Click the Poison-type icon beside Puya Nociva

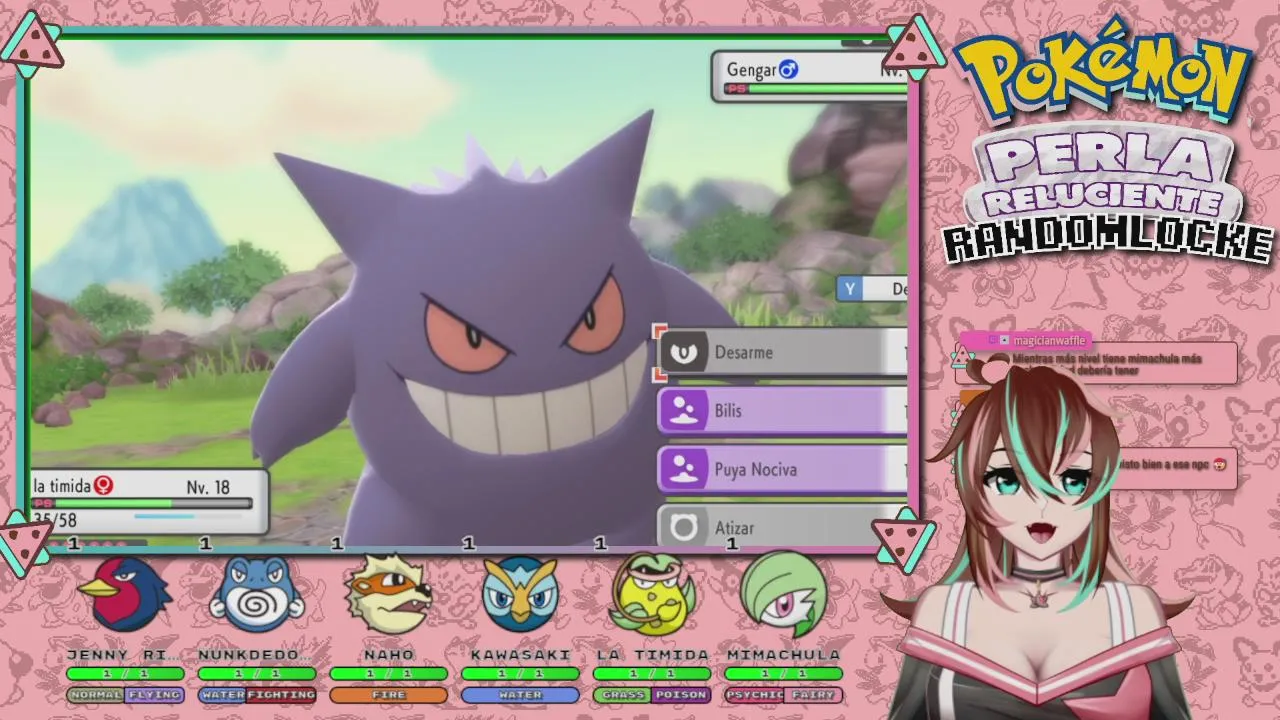(684, 469)
